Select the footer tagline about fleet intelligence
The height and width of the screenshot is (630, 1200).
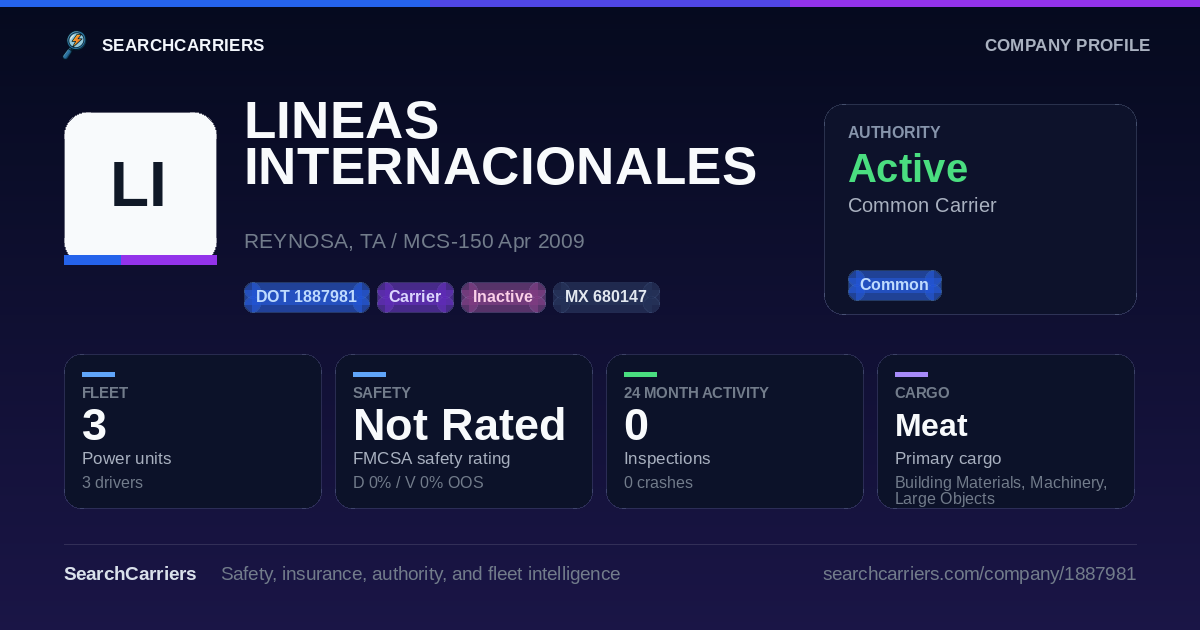pyautogui.click(x=420, y=574)
